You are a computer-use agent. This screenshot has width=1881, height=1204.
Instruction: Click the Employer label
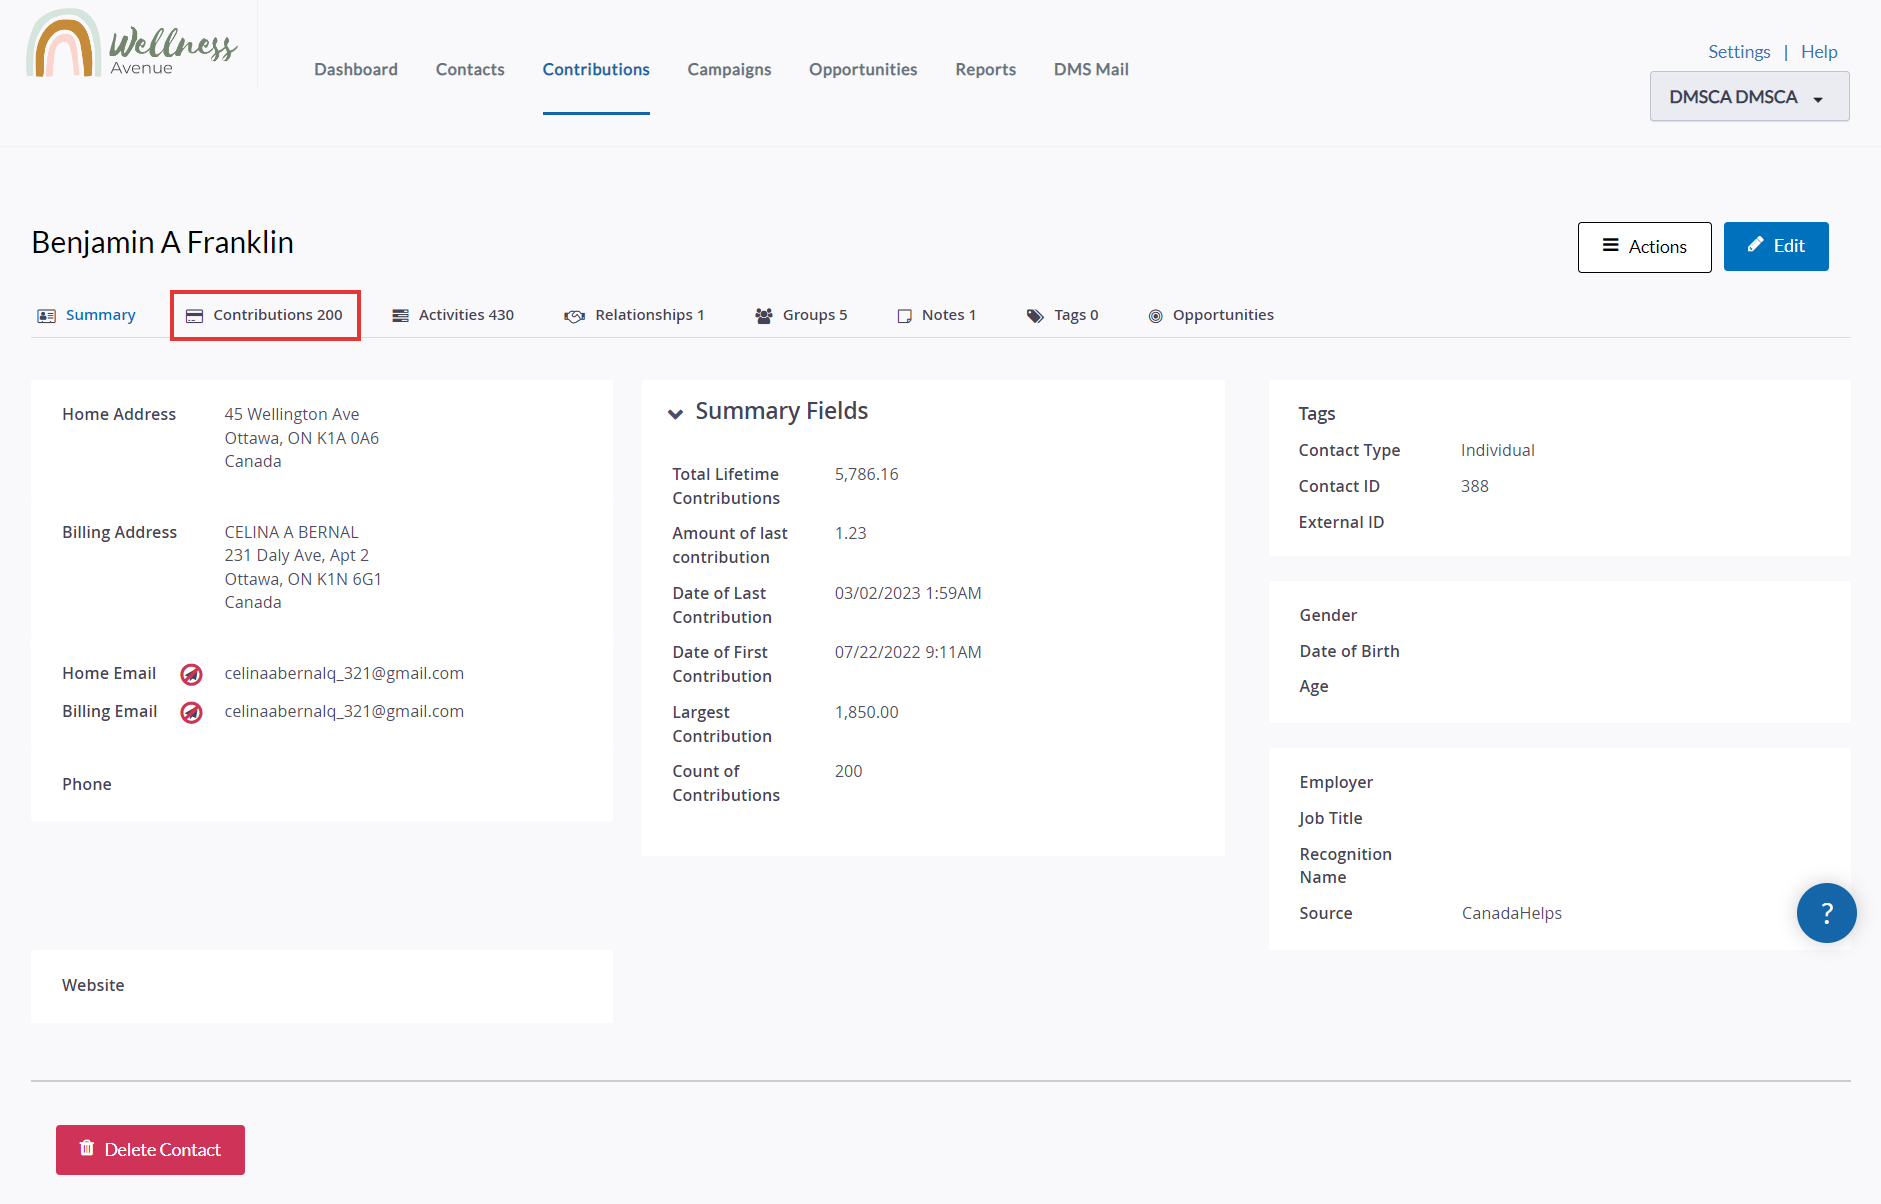coord(1336,782)
